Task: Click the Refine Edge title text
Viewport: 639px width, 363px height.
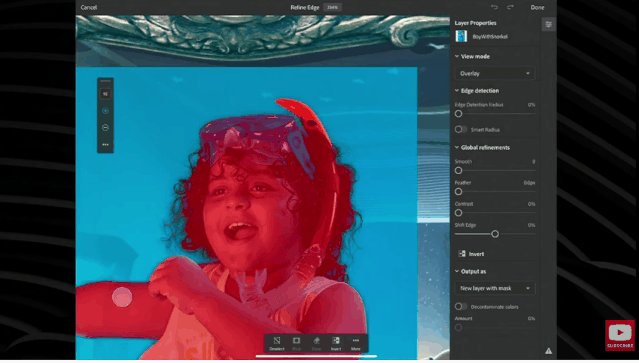Action: point(305,7)
